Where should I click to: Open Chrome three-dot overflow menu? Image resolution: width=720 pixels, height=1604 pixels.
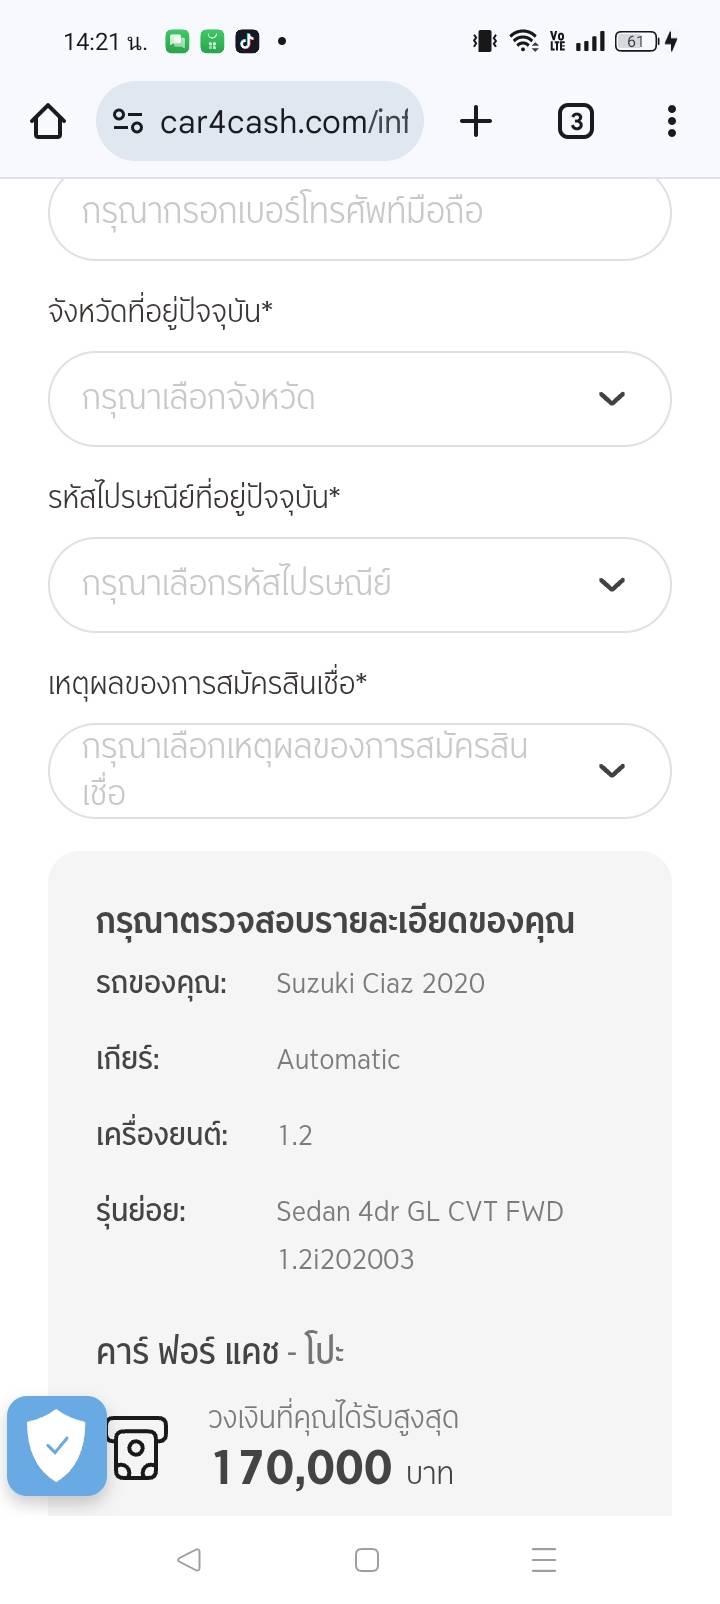pyautogui.click(x=671, y=122)
